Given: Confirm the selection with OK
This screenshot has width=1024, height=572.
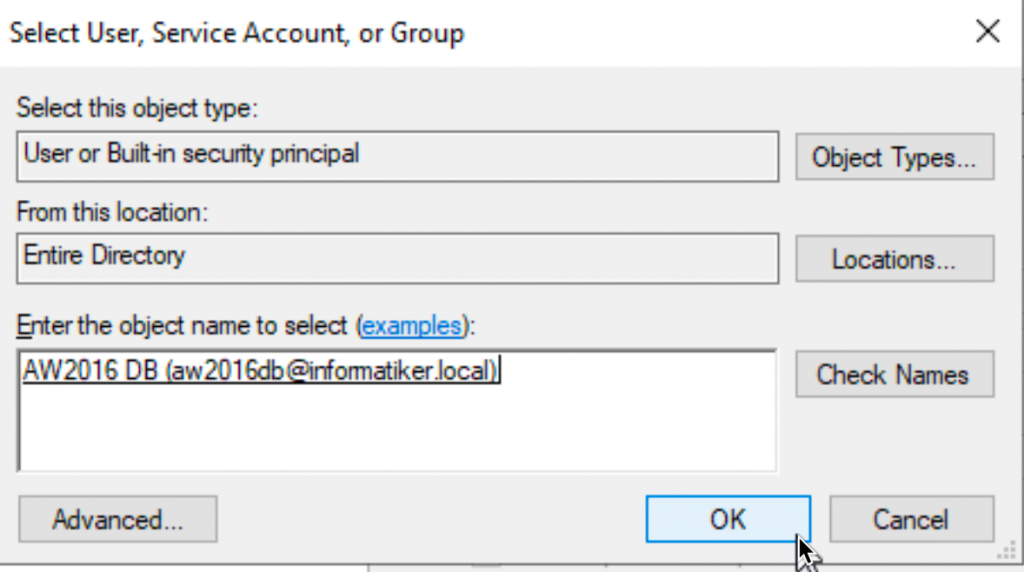Looking at the screenshot, I should pyautogui.click(x=728, y=519).
